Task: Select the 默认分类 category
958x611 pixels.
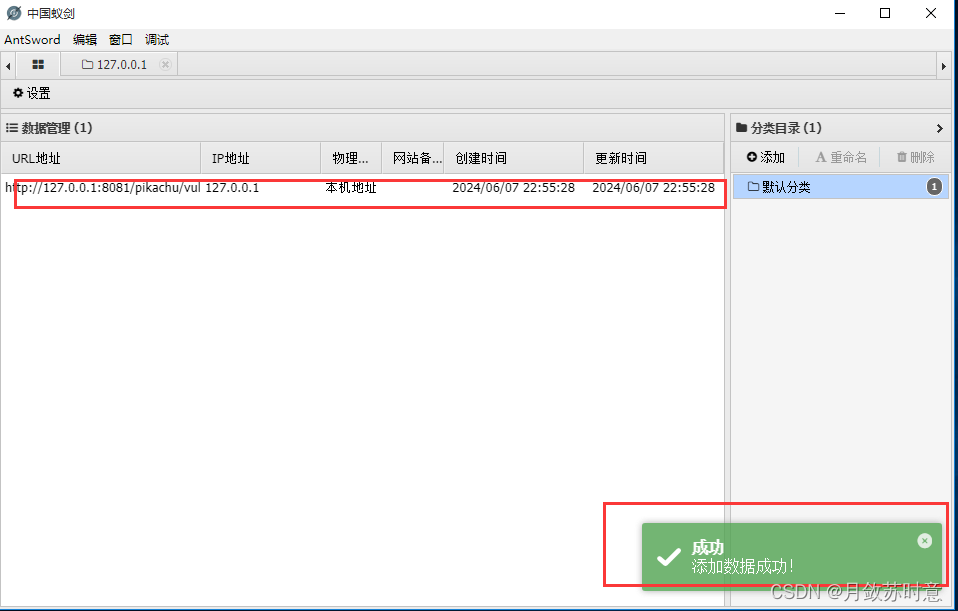Action: coord(841,186)
